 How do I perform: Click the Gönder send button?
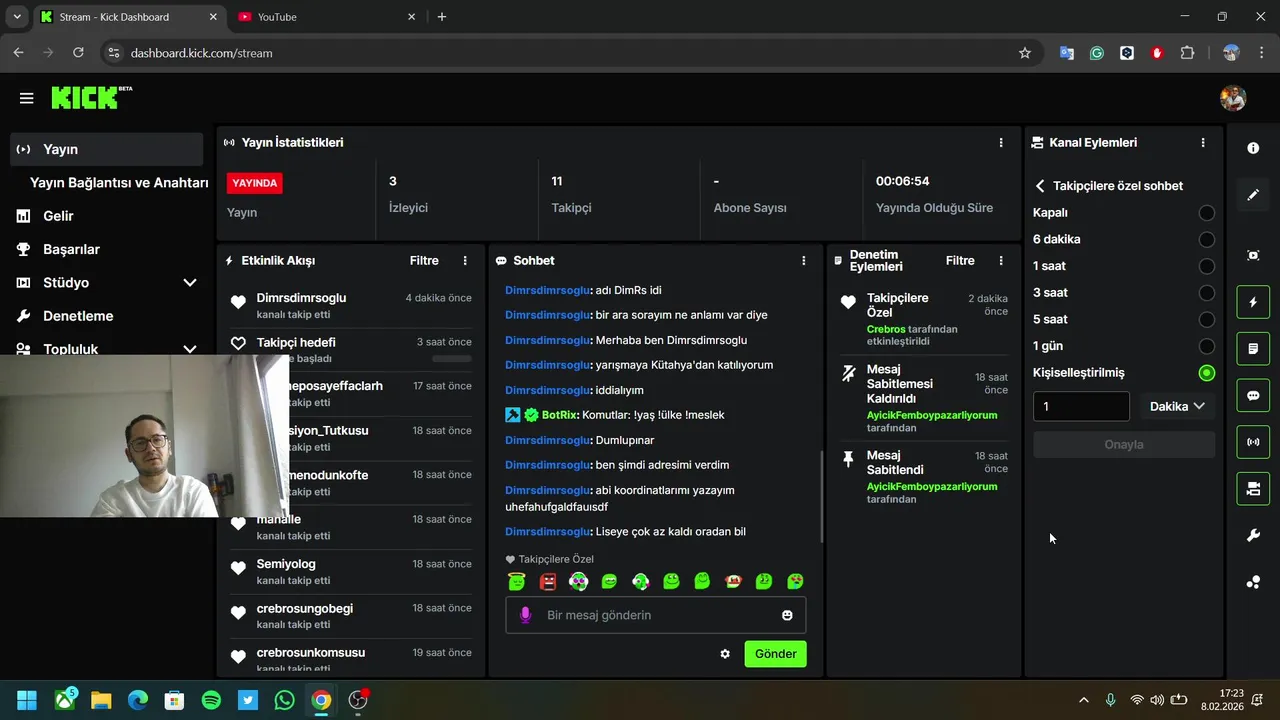point(775,654)
